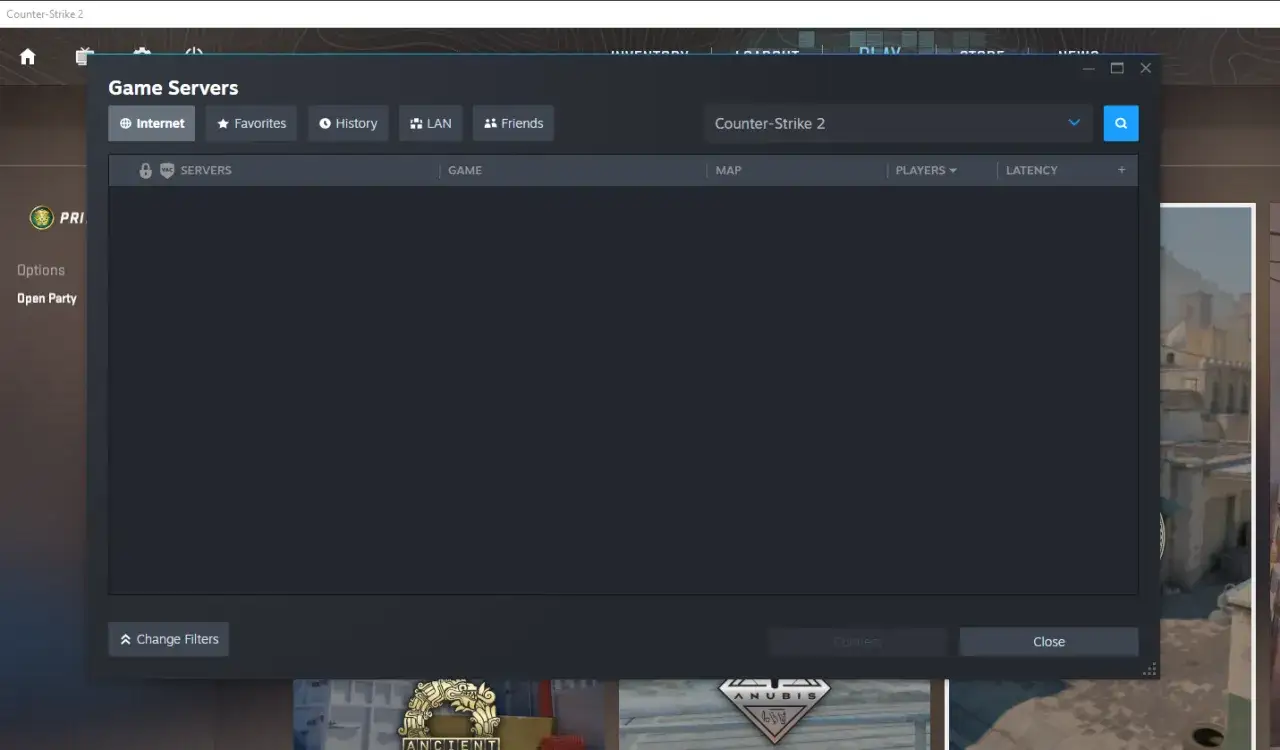1280x750 pixels.
Task: Click the Close button in Game Servers
Action: 1049,642
